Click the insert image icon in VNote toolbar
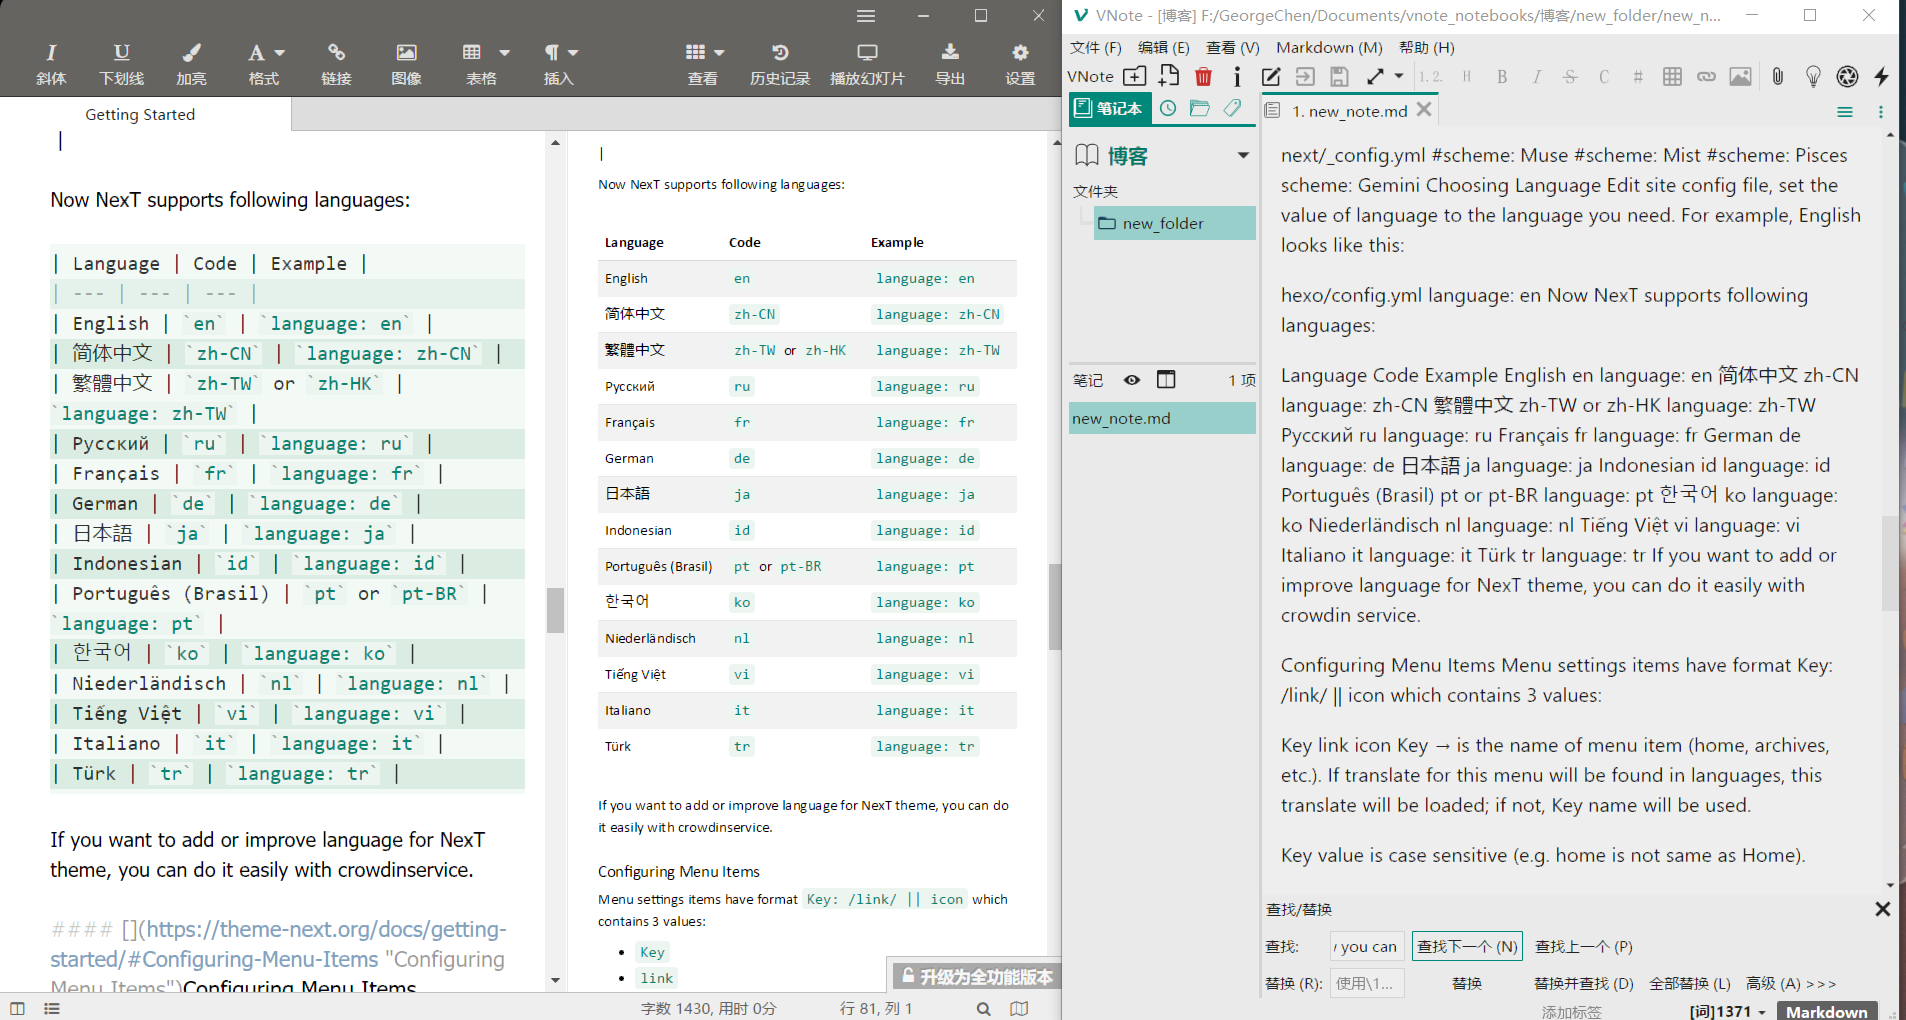 tap(1741, 76)
